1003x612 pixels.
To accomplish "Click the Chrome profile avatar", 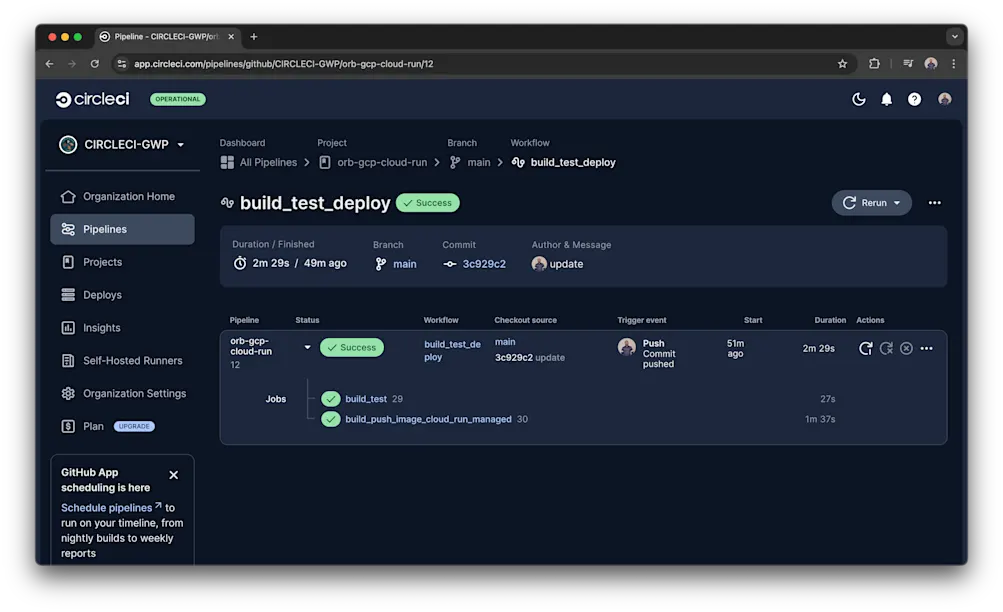I will coord(931,64).
